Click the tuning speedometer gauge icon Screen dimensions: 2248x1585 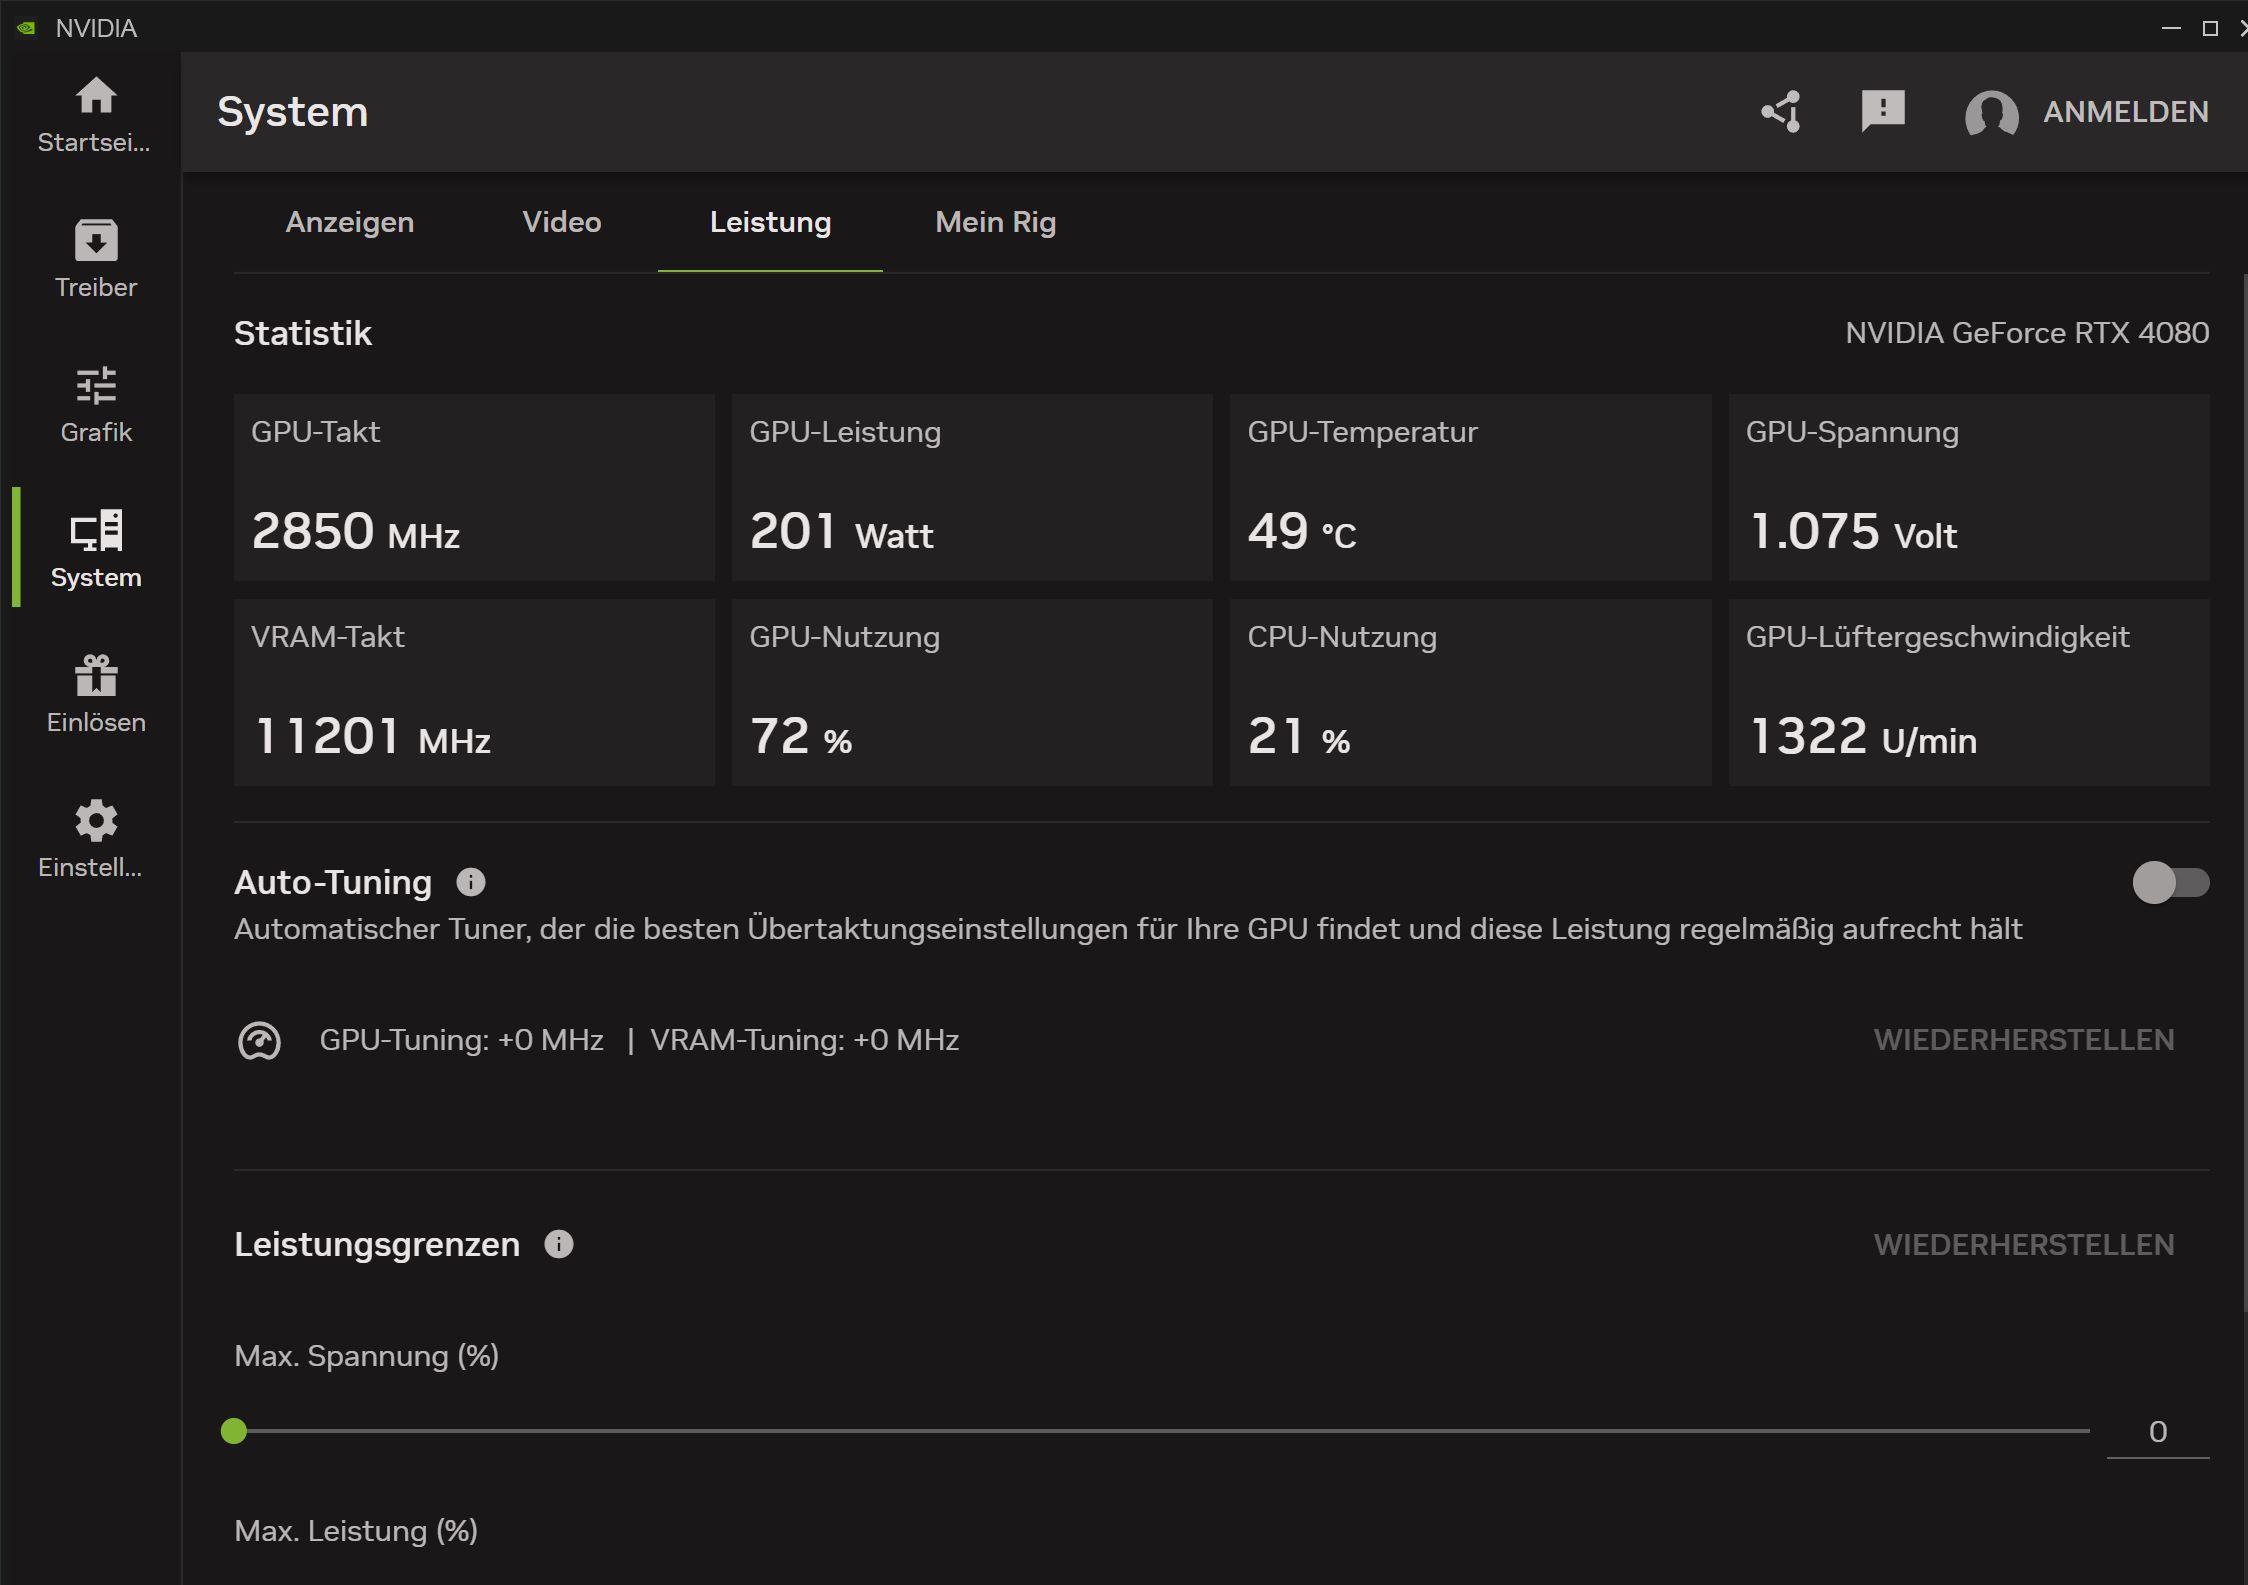coord(259,1041)
